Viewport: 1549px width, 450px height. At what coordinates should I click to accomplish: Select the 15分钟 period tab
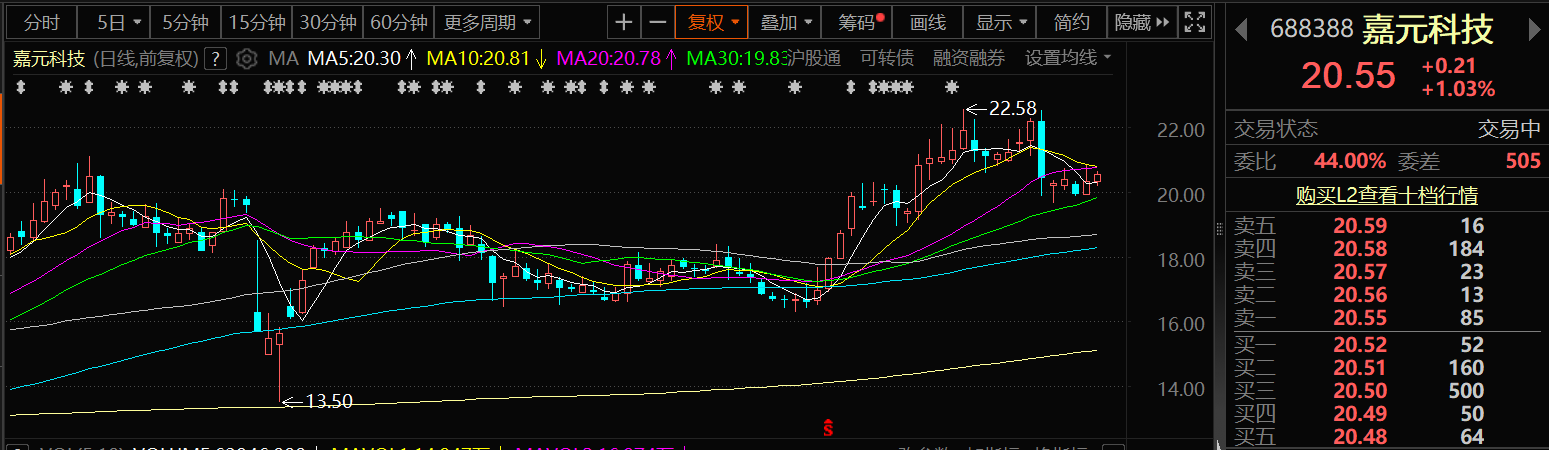[x=257, y=22]
